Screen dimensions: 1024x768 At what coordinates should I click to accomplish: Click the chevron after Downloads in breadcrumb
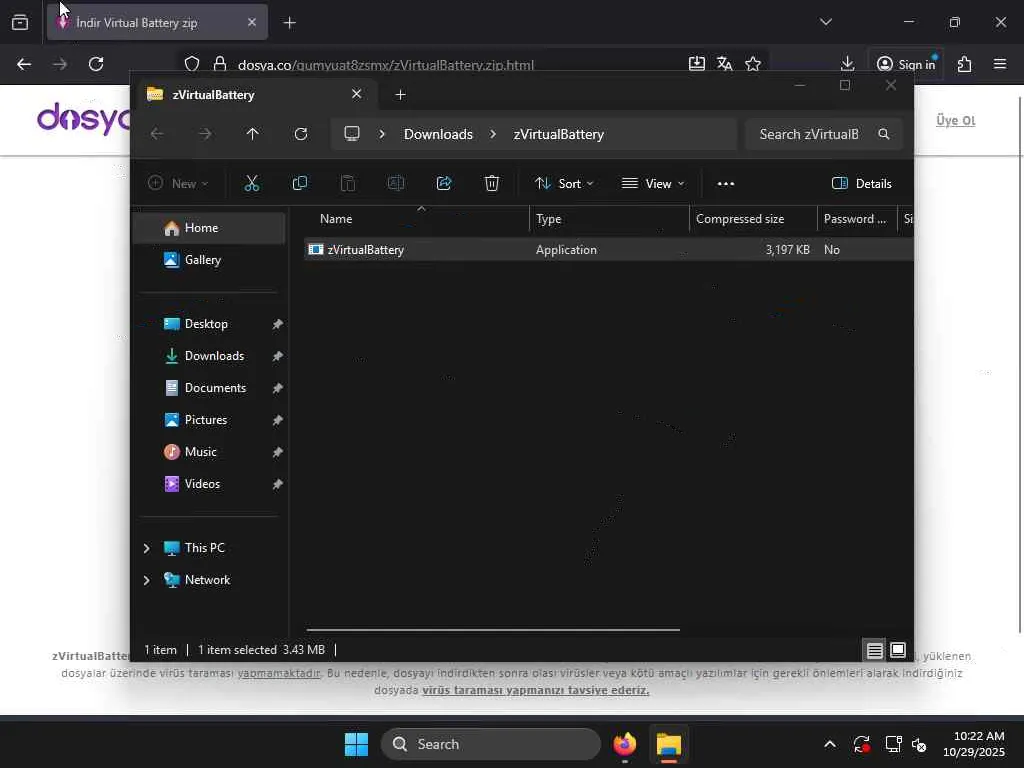tap(493, 134)
